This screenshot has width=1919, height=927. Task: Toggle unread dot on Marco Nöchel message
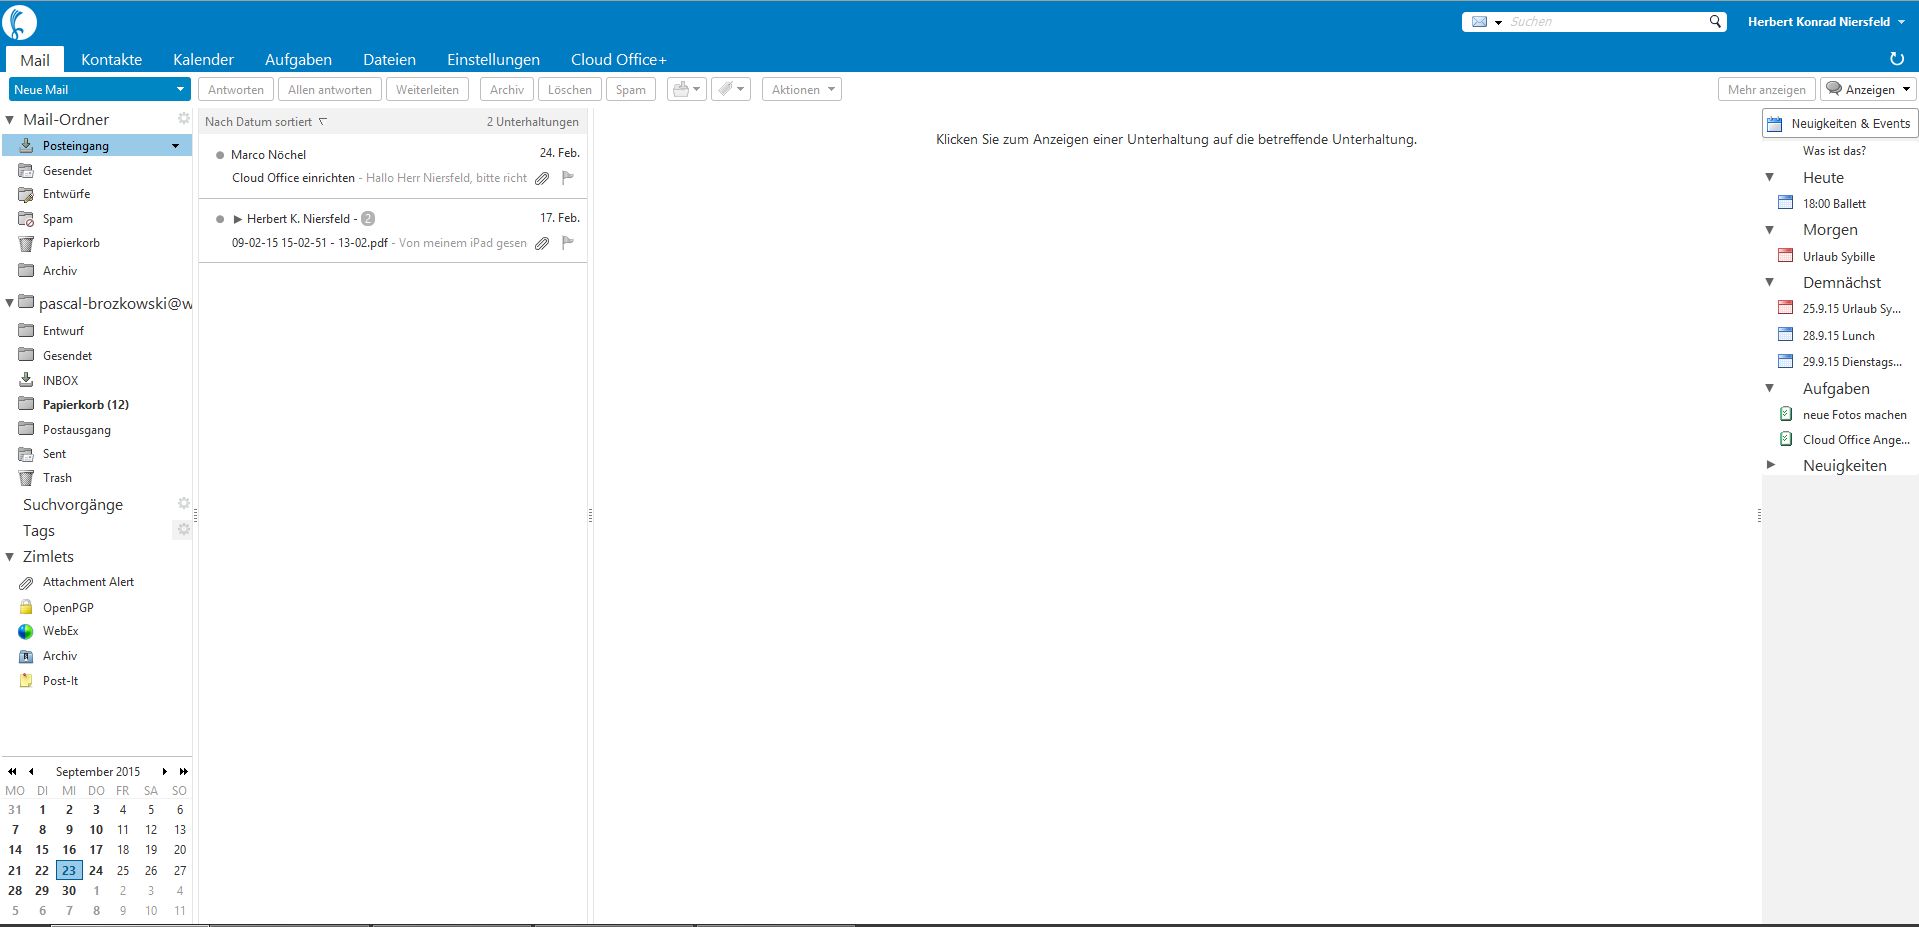pos(220,155)
